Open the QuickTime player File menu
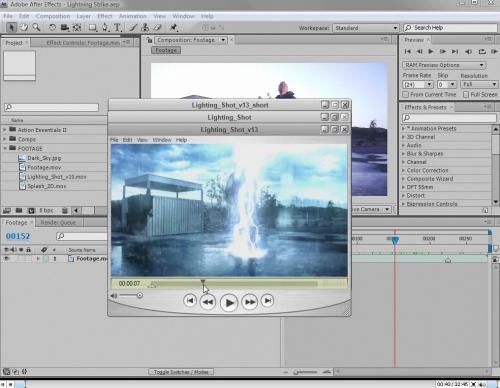500x388 pixels. coord(114,140)
